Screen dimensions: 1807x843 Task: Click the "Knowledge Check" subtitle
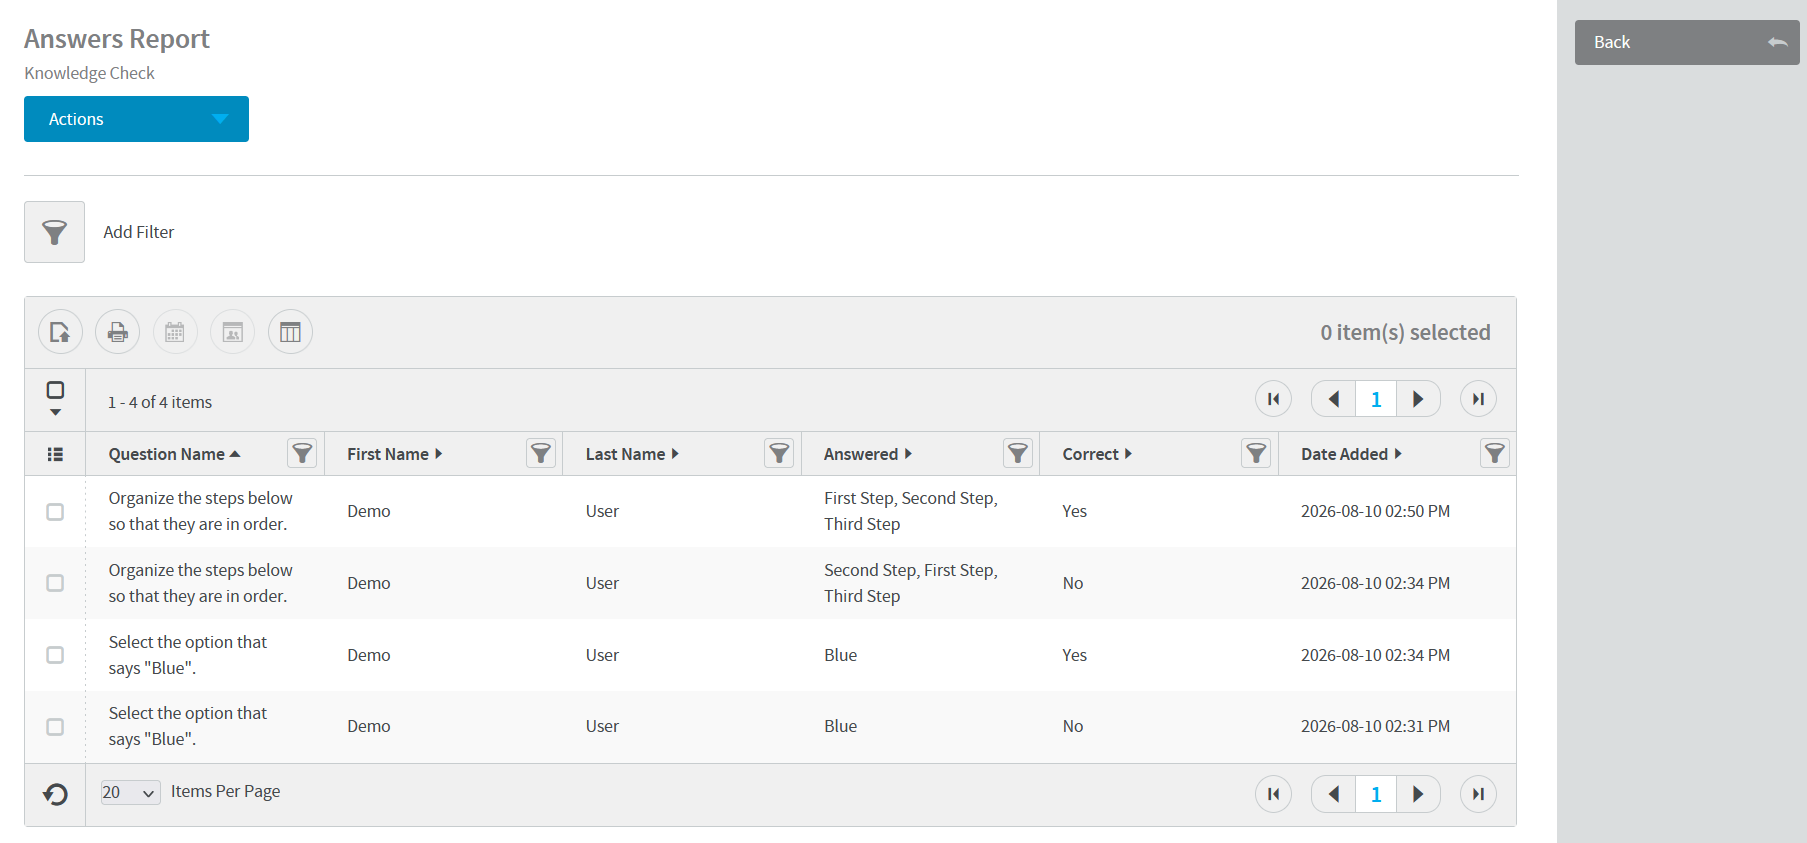click(x=89, y=73)
